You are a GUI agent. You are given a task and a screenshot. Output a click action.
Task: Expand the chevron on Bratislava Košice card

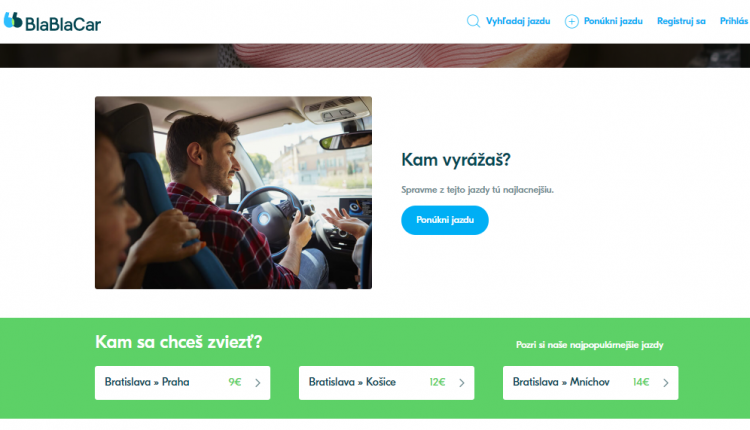[x=462, y=383]
